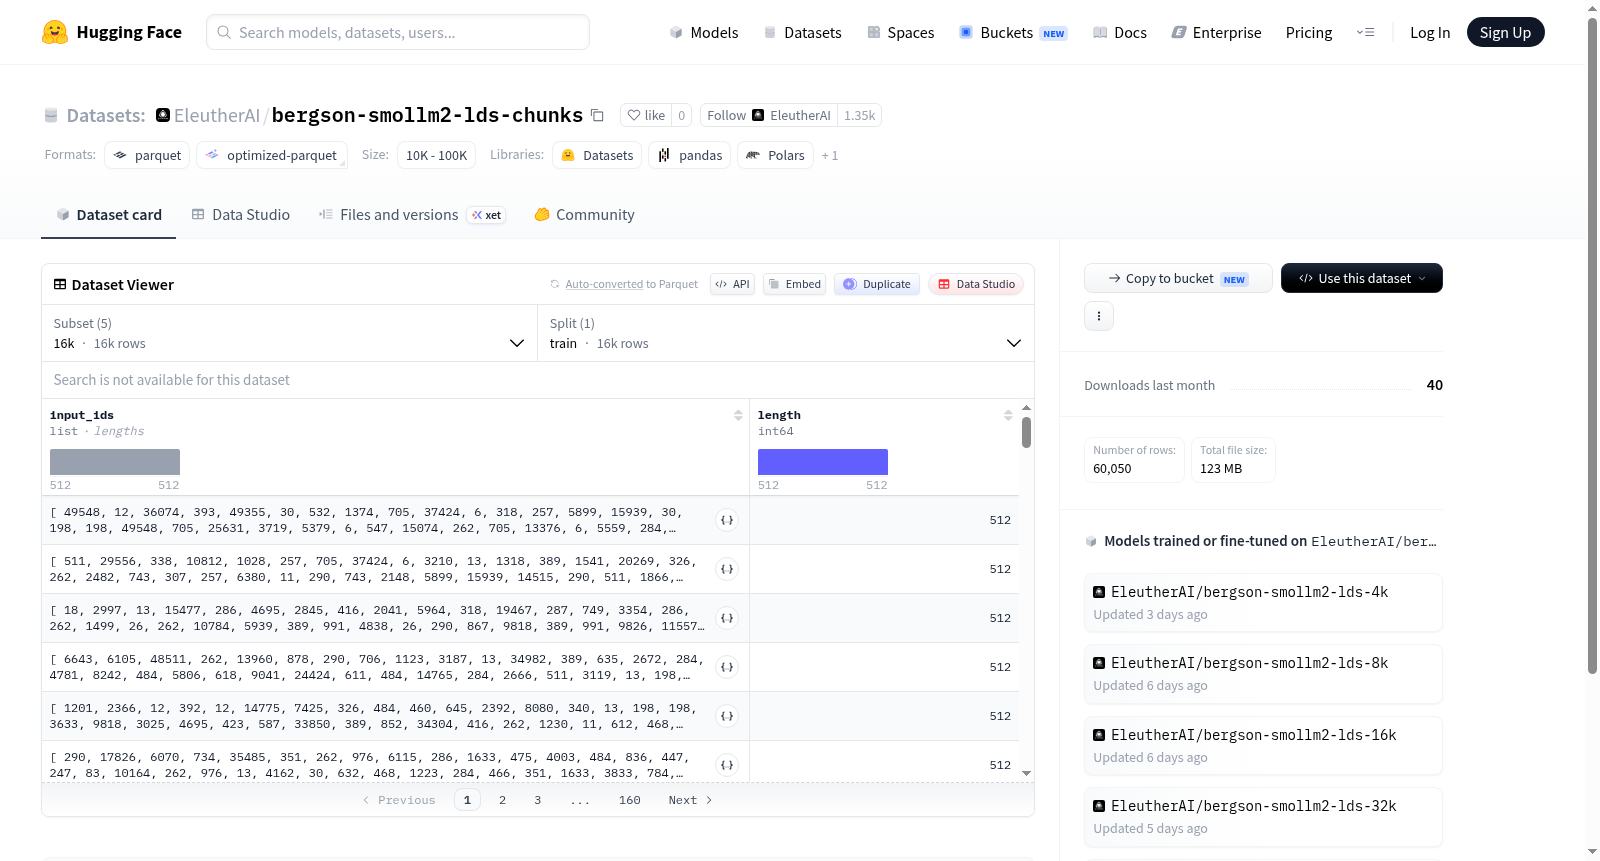Screen dimensions: 1600x861
Task: Expand input_ids cell for row starting 290, 17826
Action: 727,765
